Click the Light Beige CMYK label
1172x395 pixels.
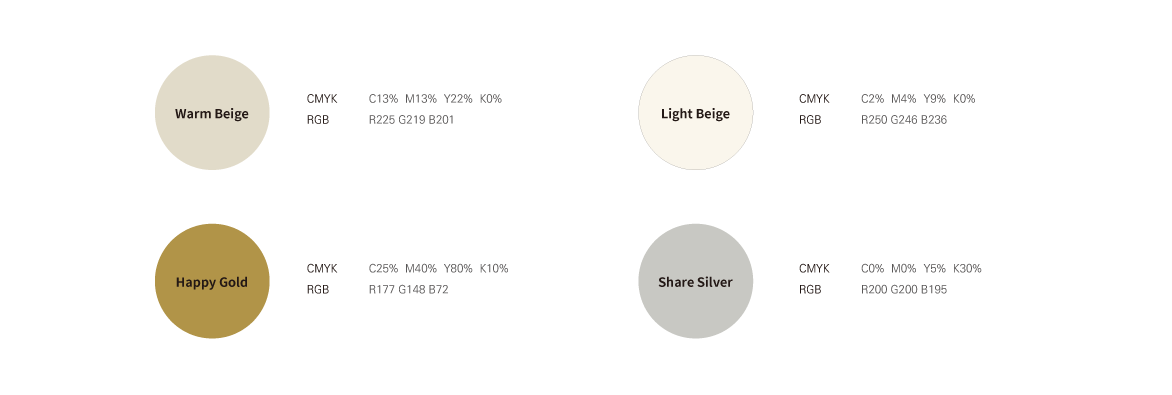point(815,99)
